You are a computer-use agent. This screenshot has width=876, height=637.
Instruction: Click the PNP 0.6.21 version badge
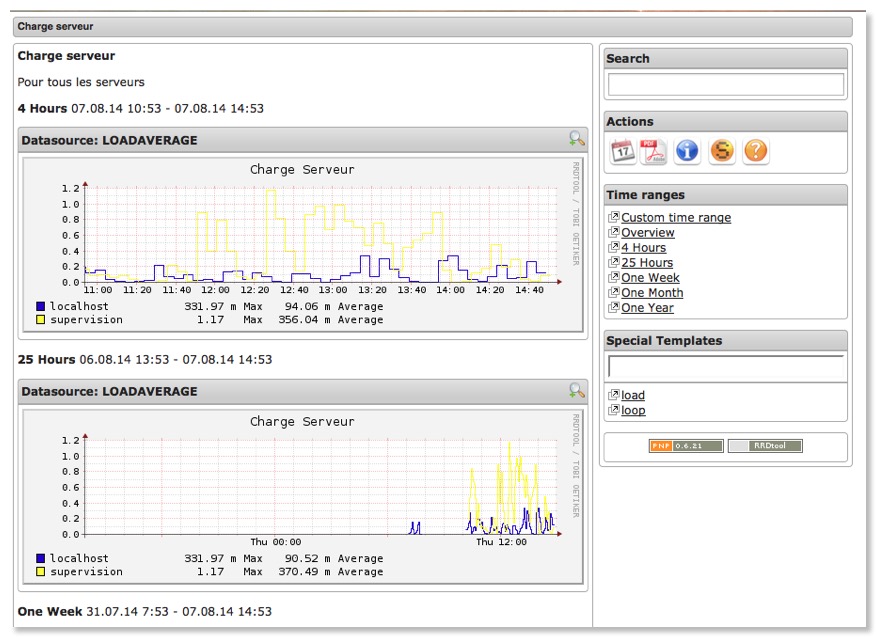686,446
